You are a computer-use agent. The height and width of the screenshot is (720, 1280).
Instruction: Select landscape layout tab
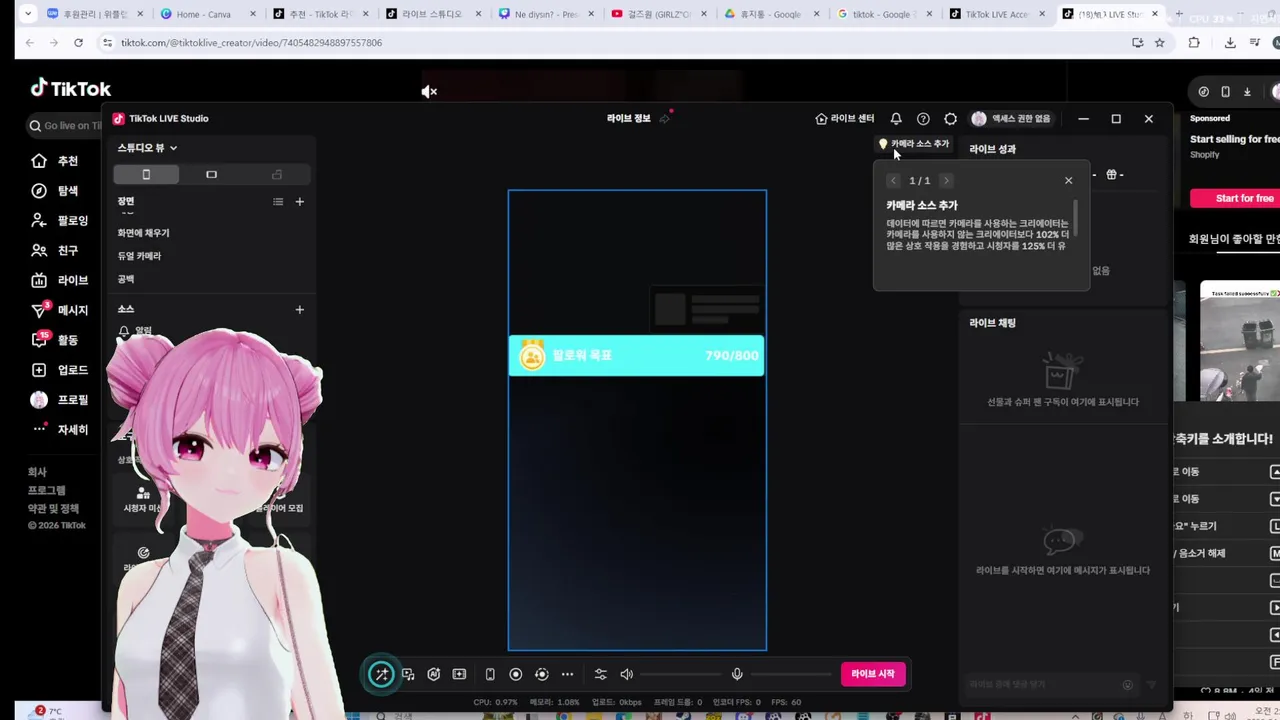coord(211,175)
